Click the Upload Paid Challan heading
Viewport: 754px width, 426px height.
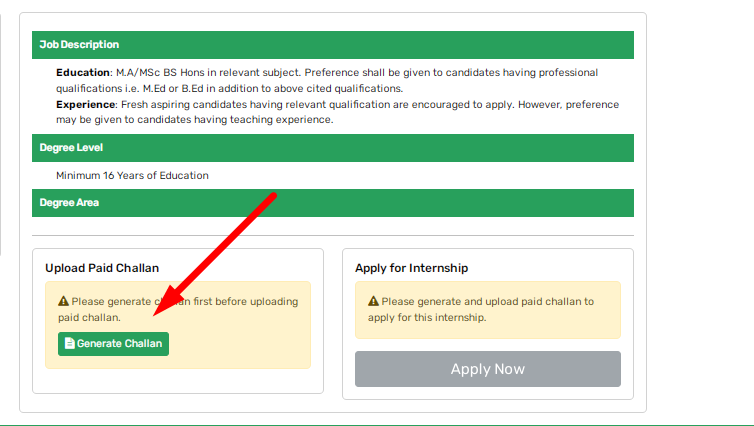click(x=102, y=268)
